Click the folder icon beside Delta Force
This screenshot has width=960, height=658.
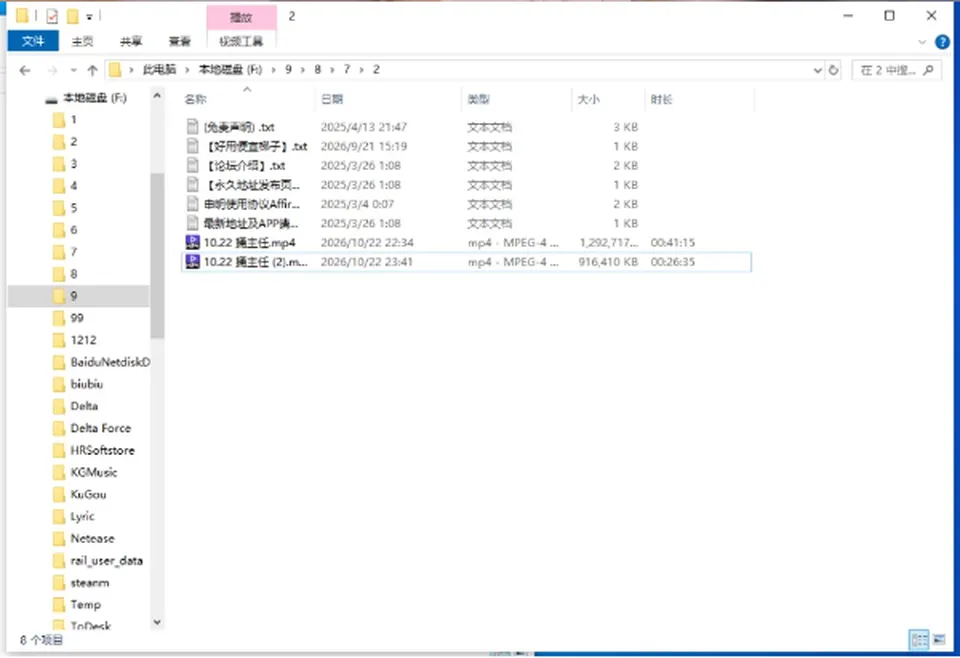click(x=59, y=428)
